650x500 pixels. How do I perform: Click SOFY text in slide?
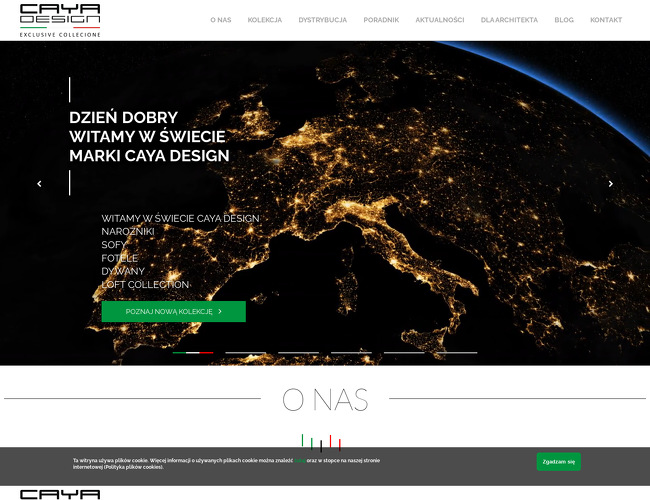[x=113, y=245]
